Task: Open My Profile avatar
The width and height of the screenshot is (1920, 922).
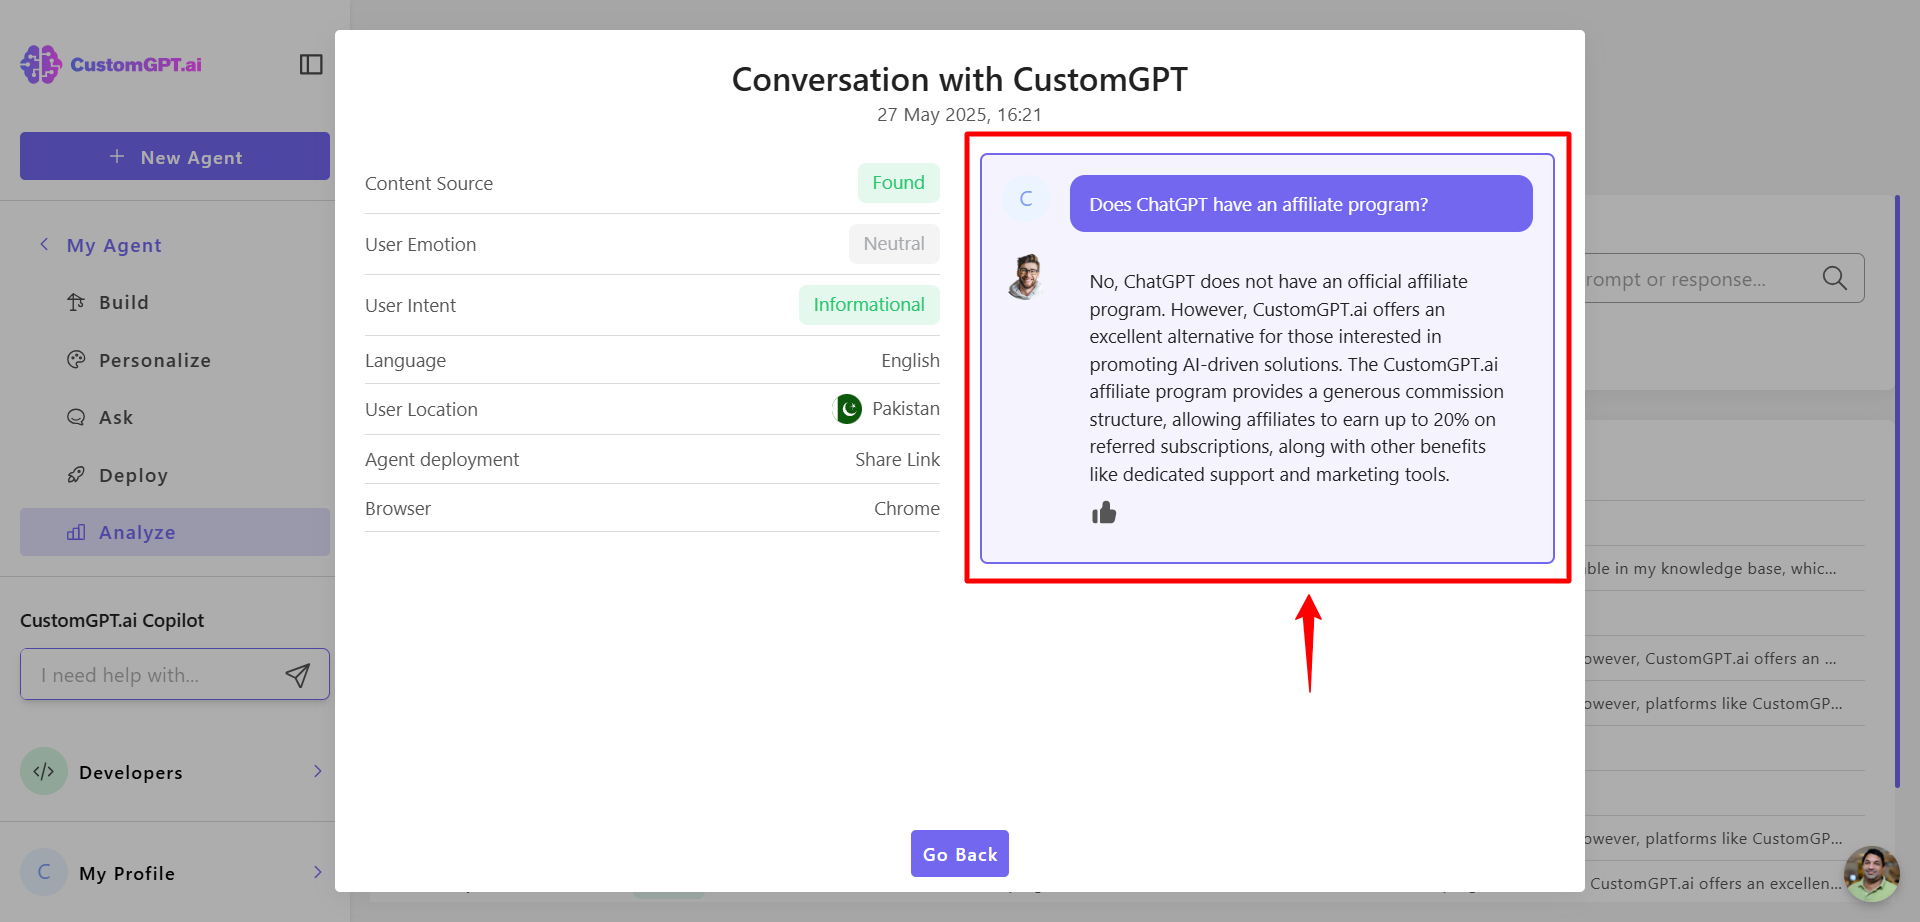Action: 44,872
